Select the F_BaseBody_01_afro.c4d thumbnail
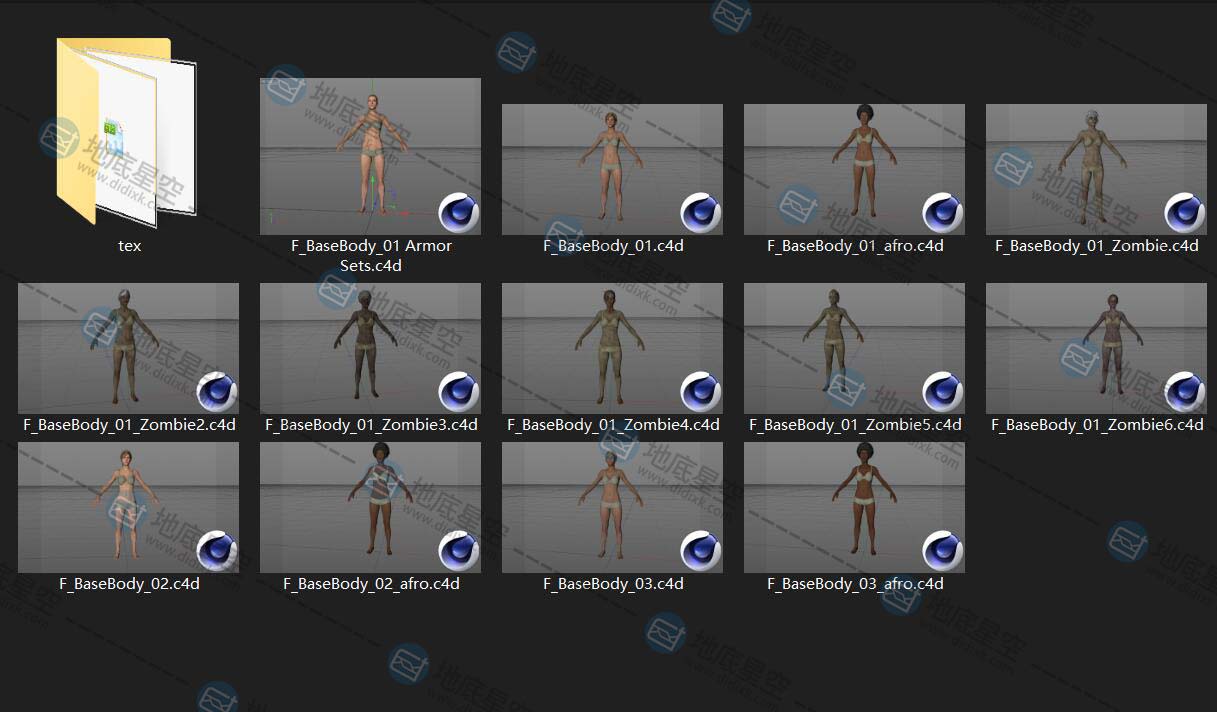Viewport: 1217px width, 712px height. 854,169
